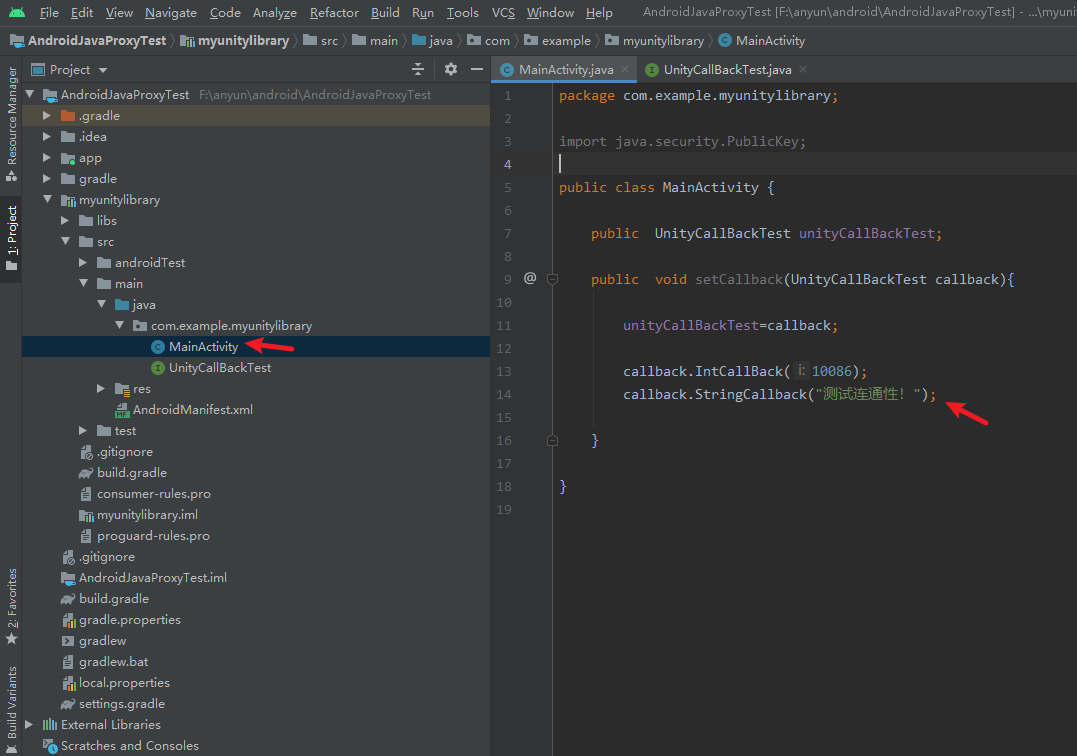This screenshot has width=1077, height=756.
Task: Close the MainActivity.java tab
Action: (625, 69)
